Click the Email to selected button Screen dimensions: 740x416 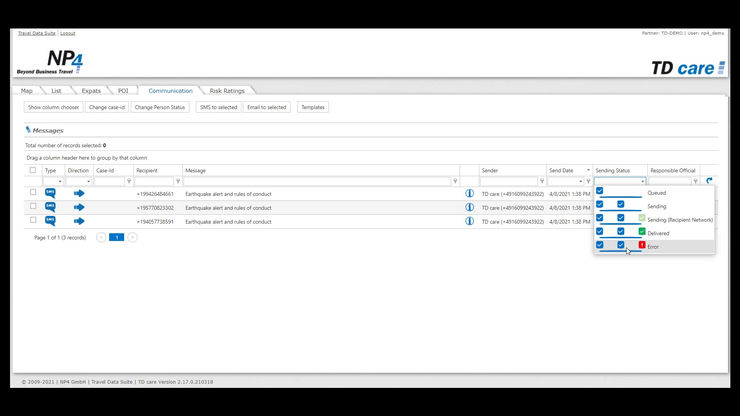267,107
